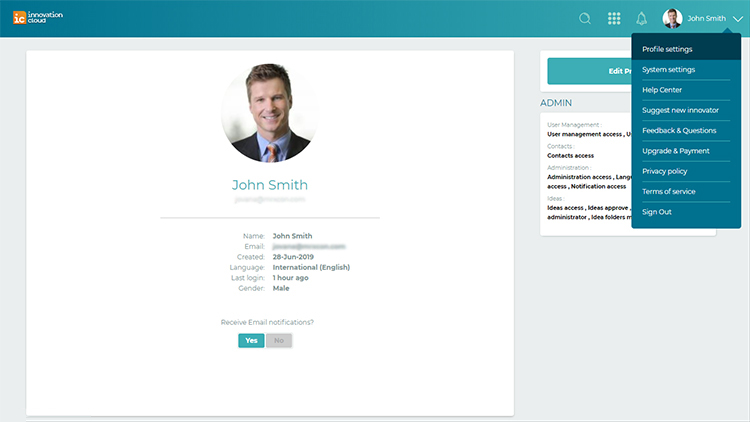Click the Male gender value

281,289
